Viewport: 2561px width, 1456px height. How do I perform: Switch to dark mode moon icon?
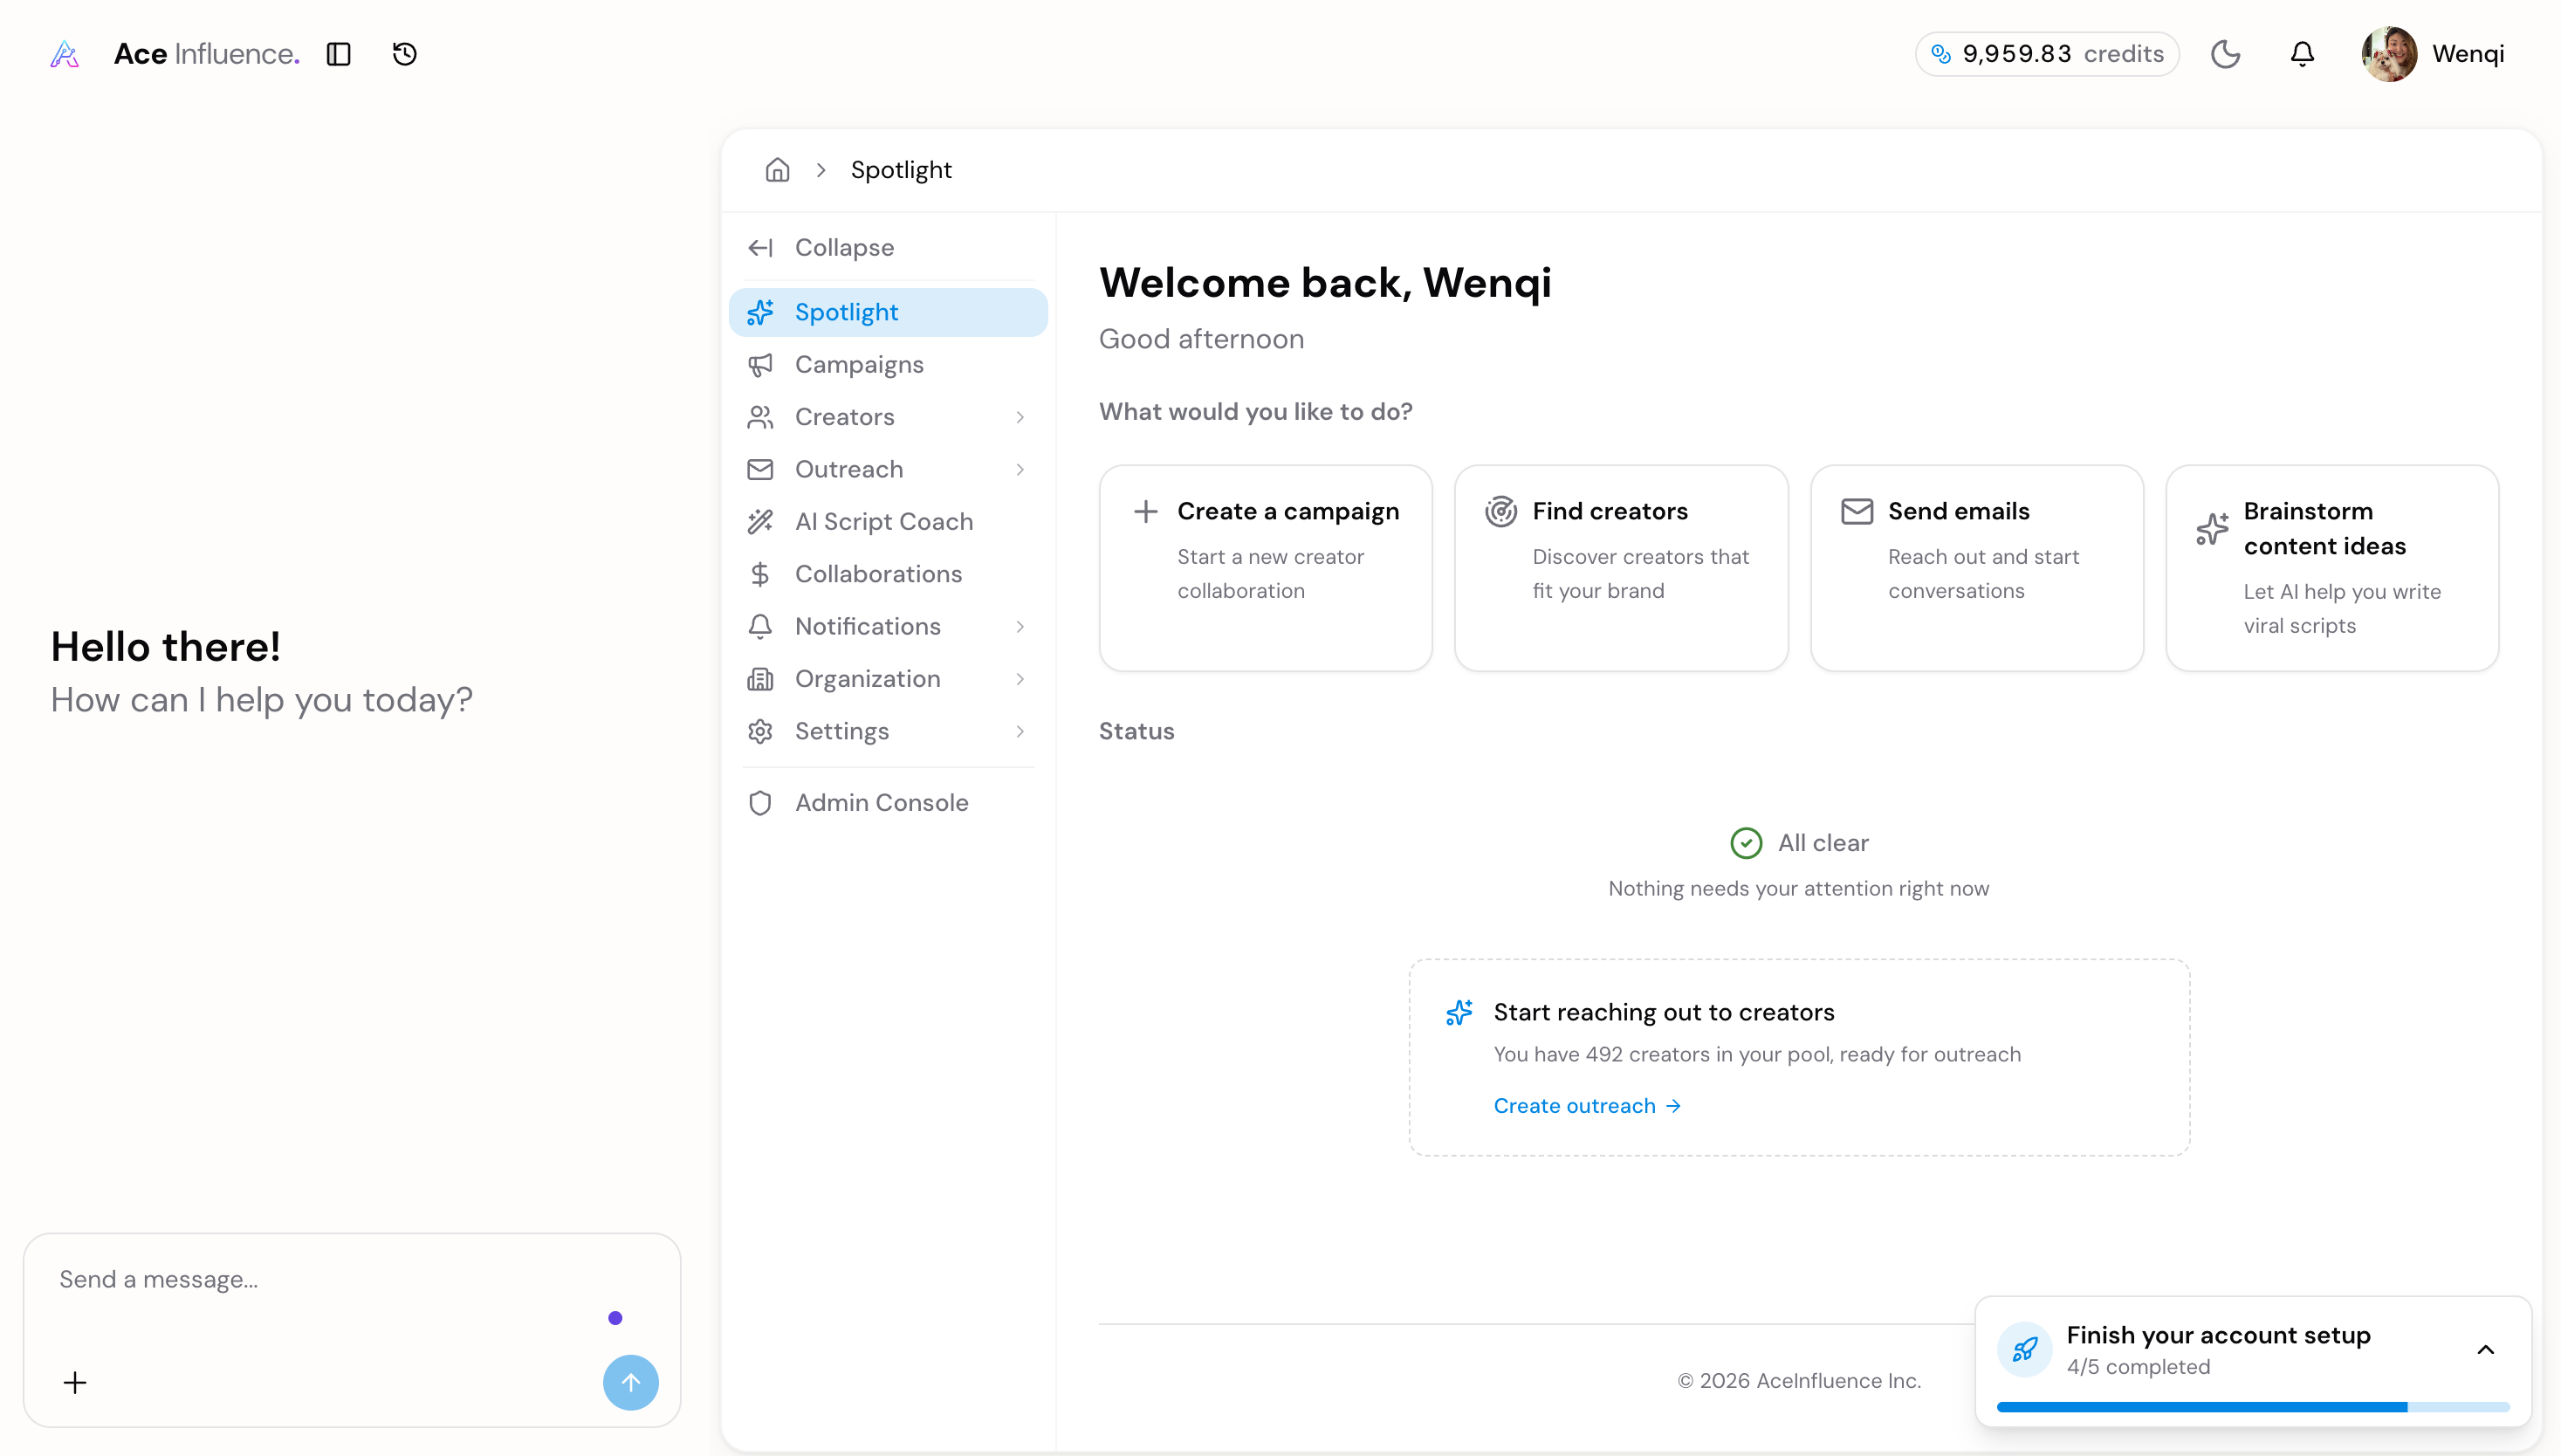click(x=2225, y=54)
